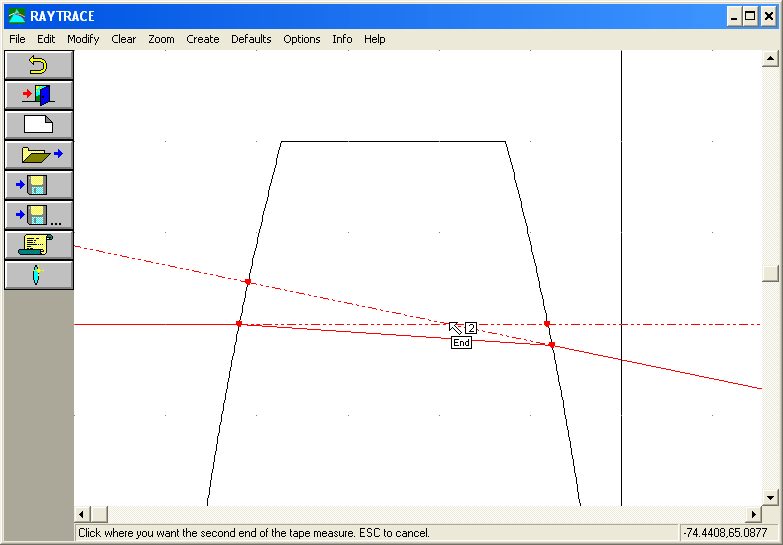The width and height of the screenshot is (783, 545).
Task: Open the Info menu
Action: (x=342, y=39)
